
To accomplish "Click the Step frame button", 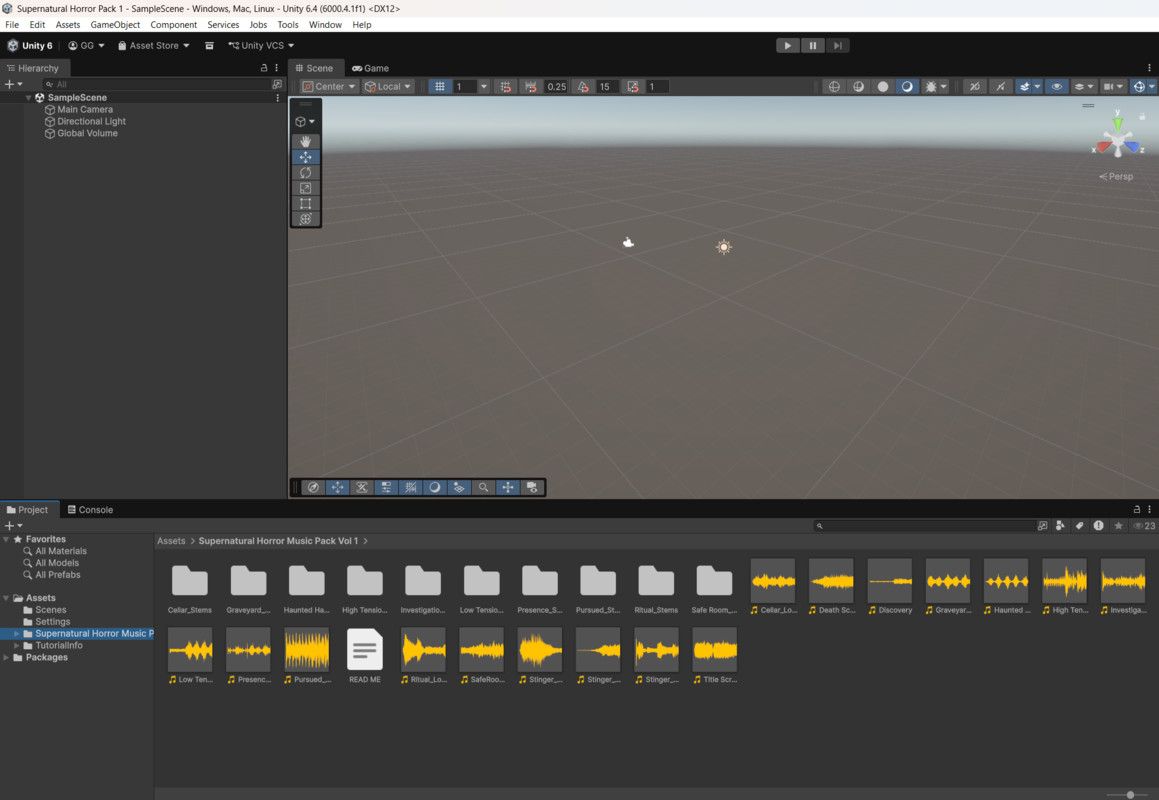I will coord(837,45).
